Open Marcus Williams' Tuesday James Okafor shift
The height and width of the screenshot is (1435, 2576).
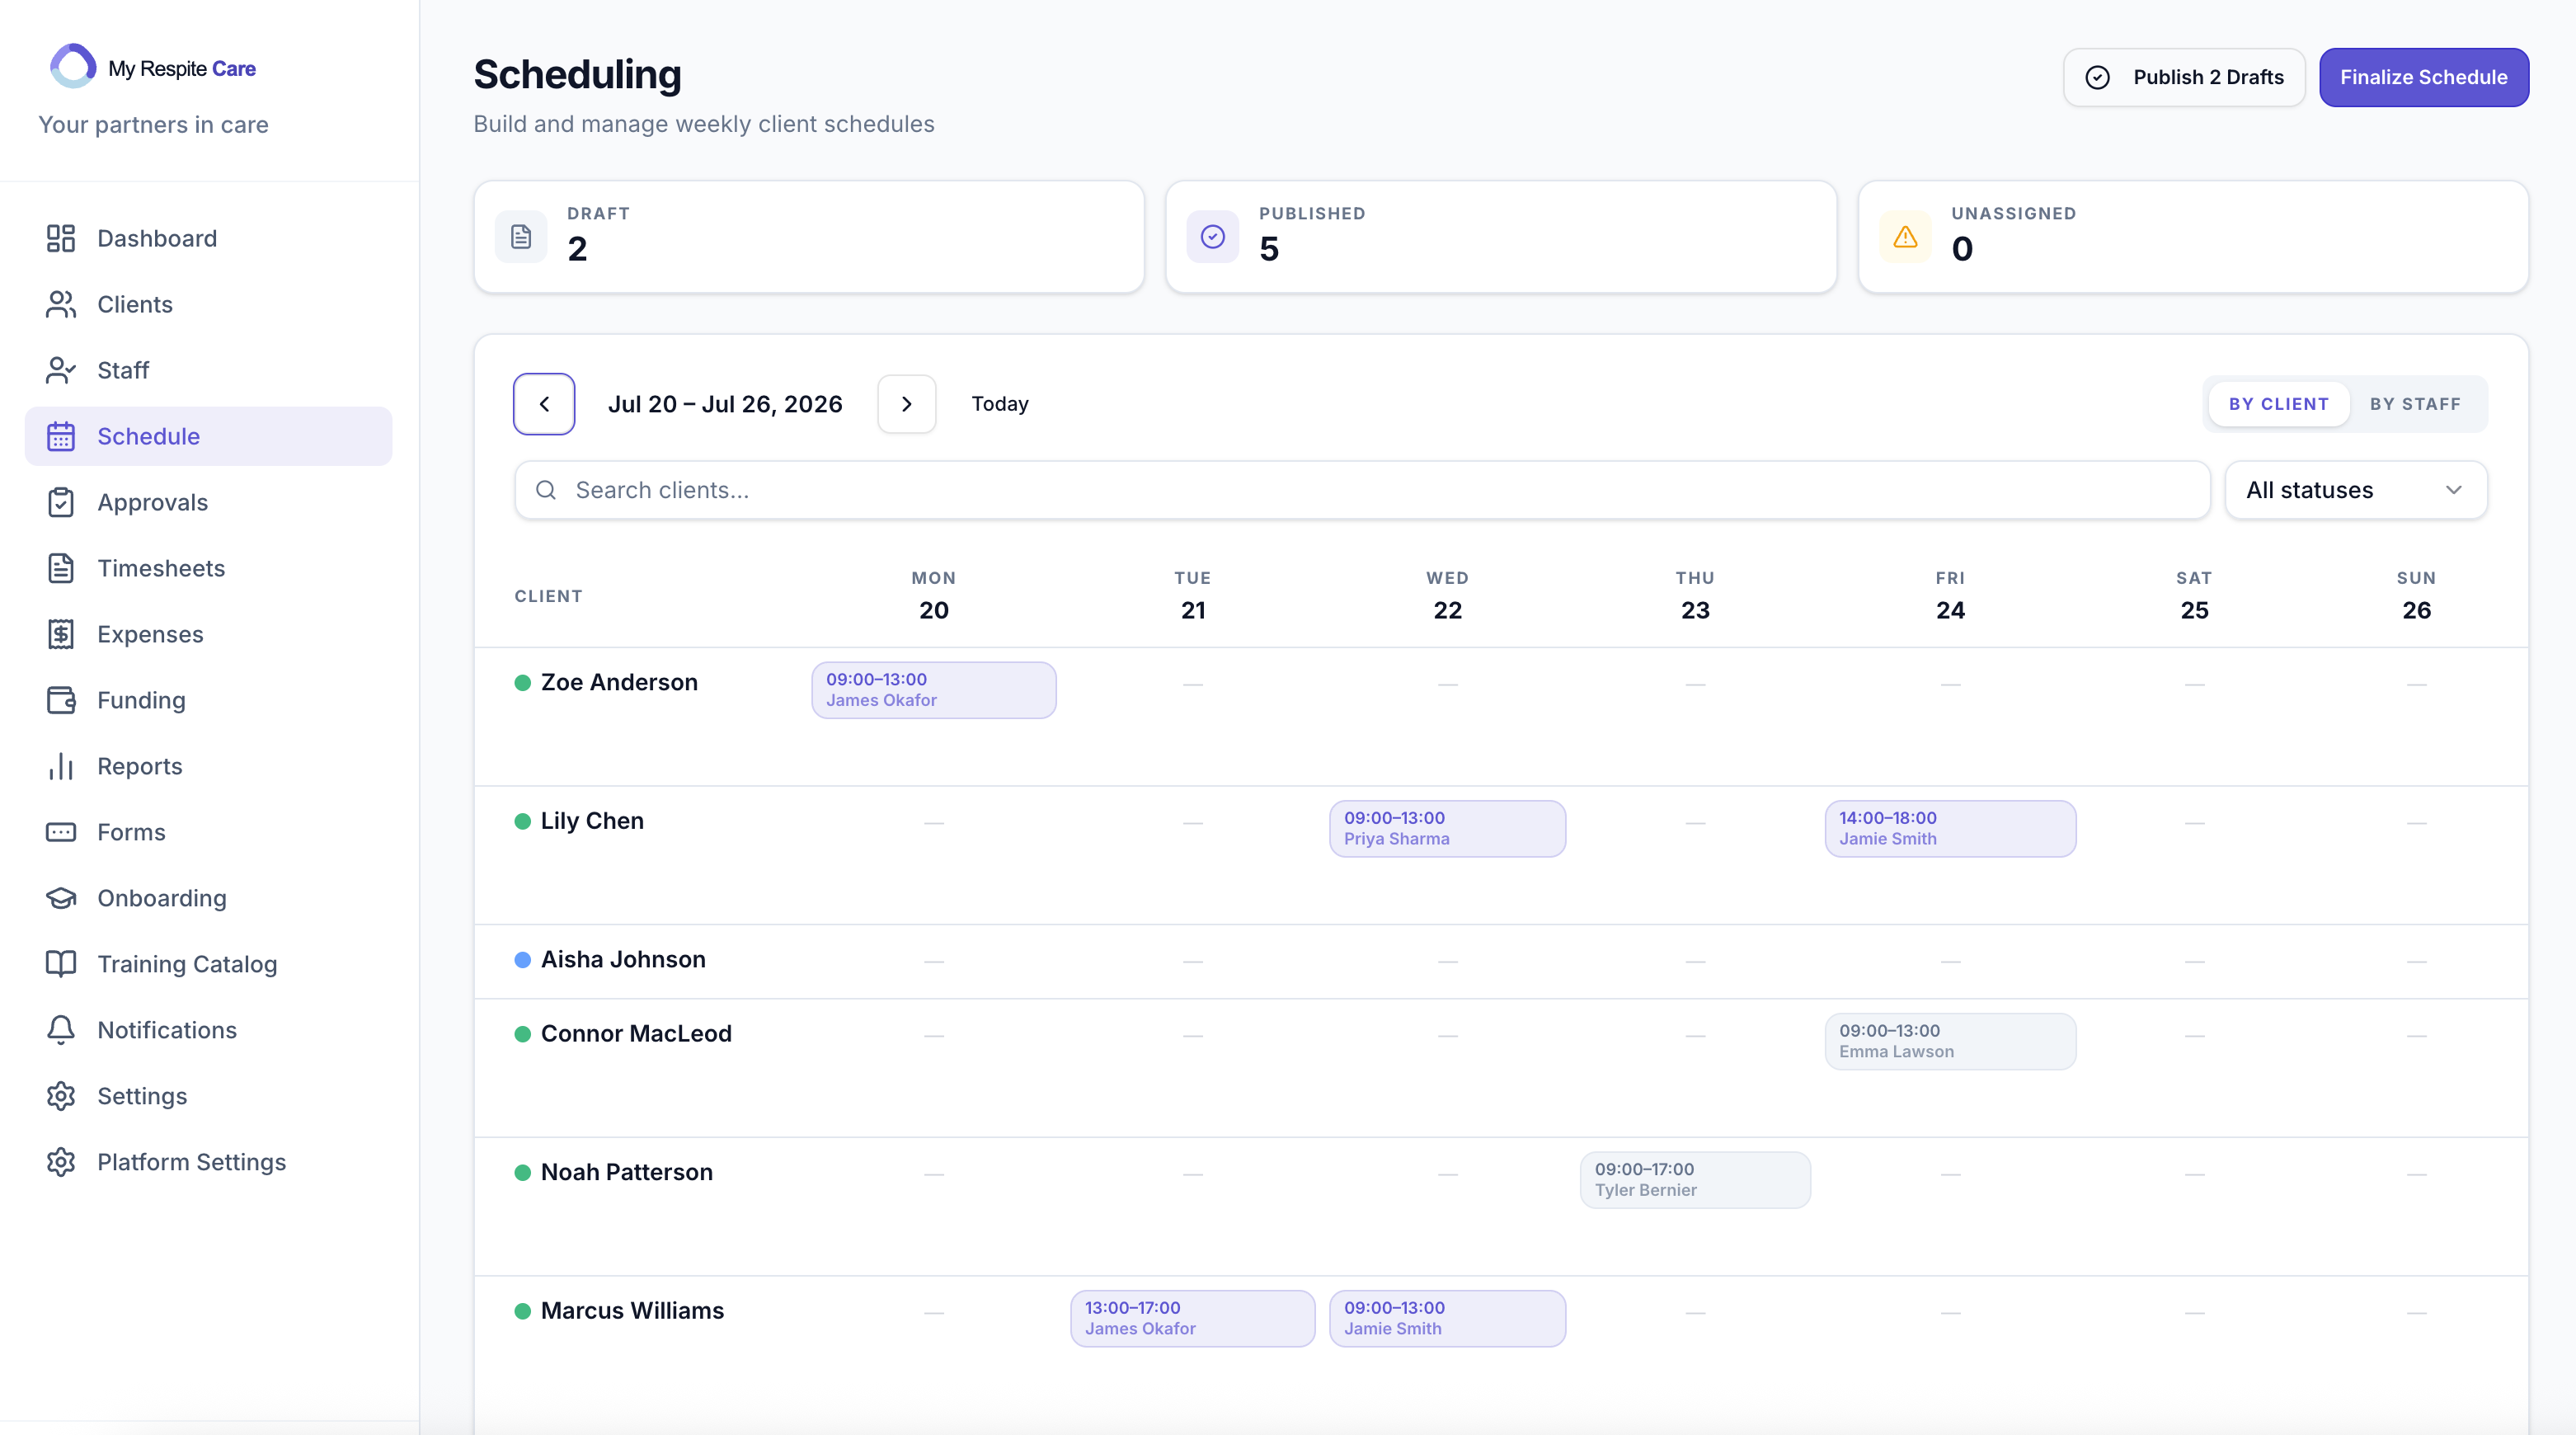tap(1192, 1319)
